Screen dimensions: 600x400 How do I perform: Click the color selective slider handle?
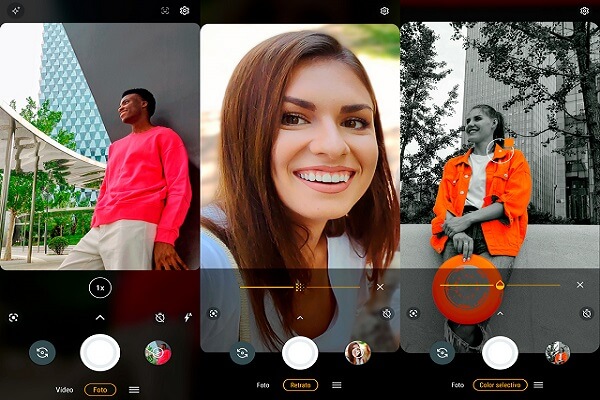coord(499,285)
